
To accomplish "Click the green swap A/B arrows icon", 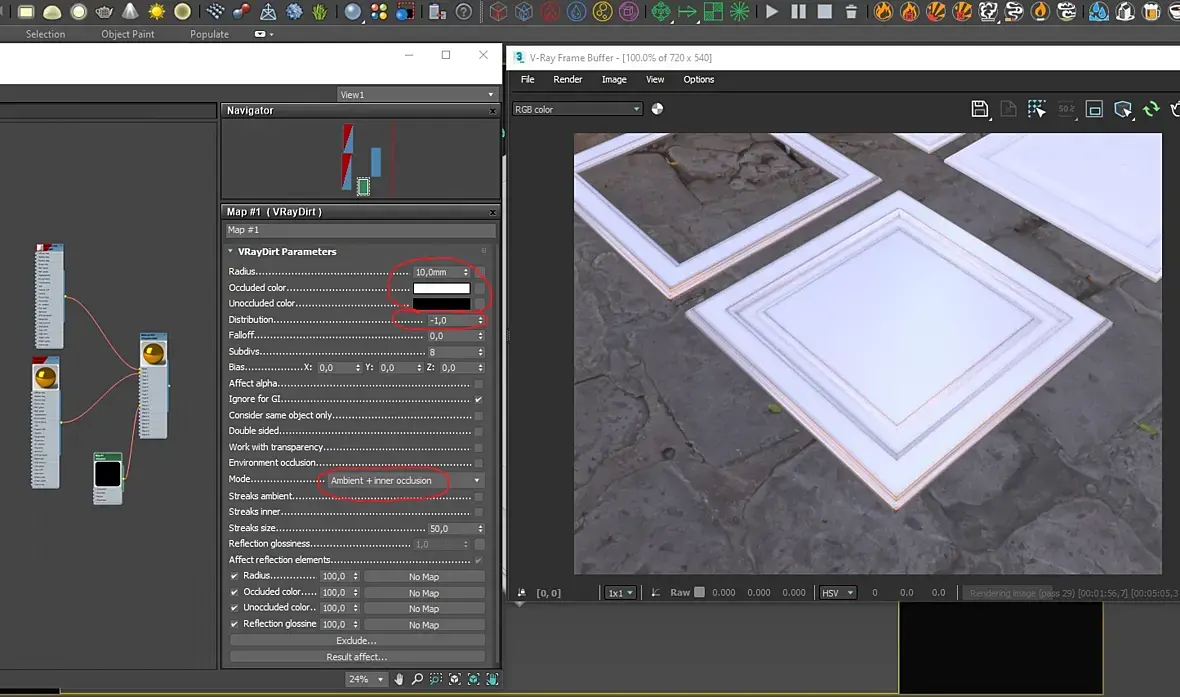I will pos(1151,109).
